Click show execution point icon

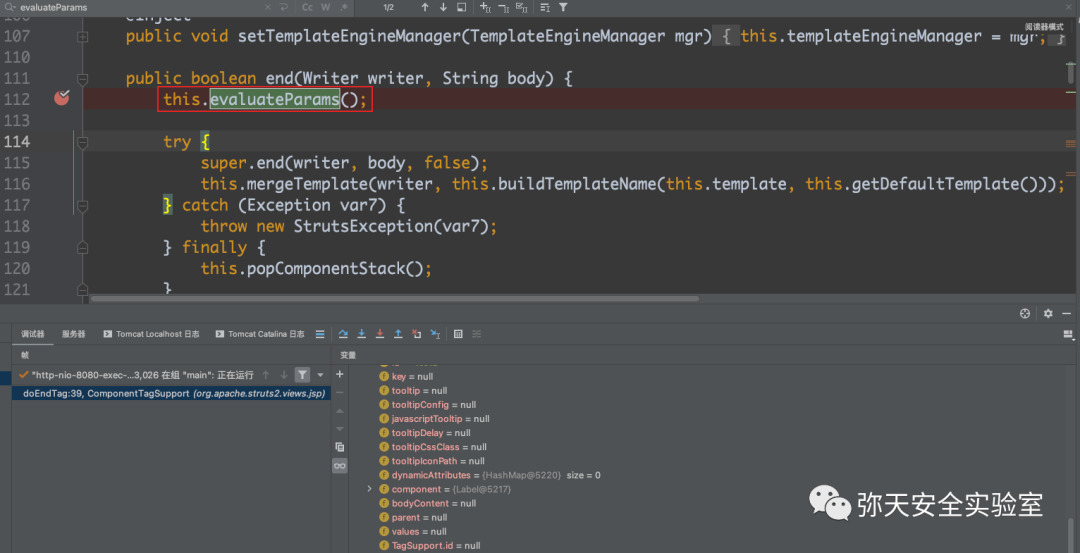coord(320,334)
